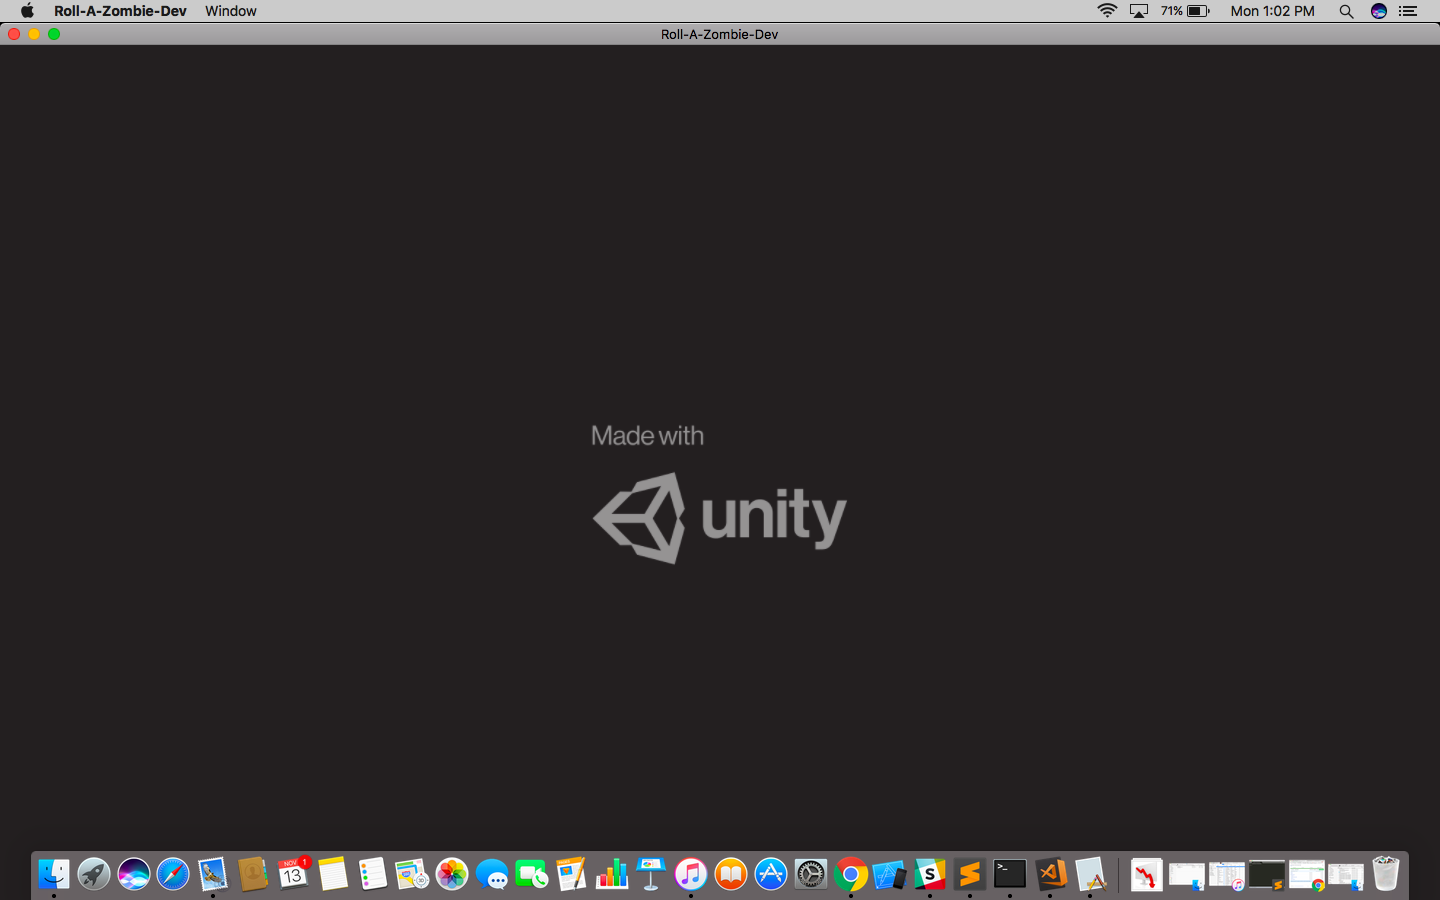Open the Window menu
1440x900 pixels.
click(x=231, y=11)
